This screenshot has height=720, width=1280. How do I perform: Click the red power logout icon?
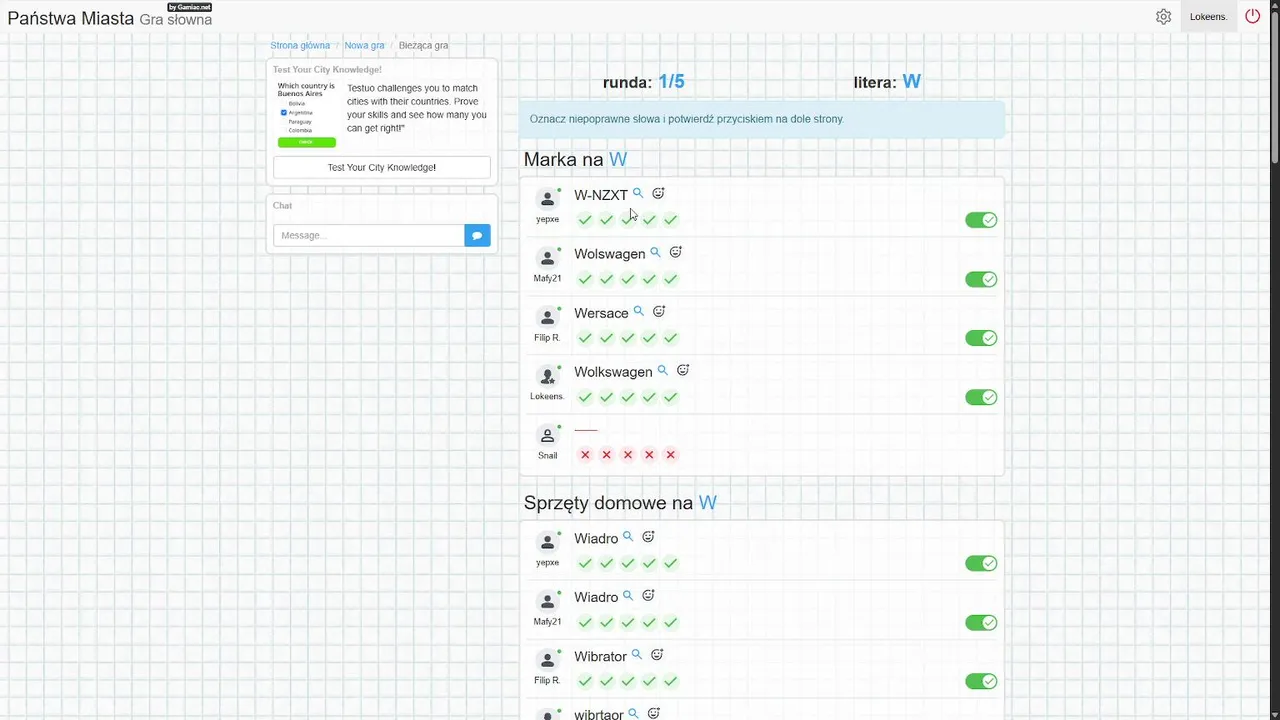tap(1253, 16)
